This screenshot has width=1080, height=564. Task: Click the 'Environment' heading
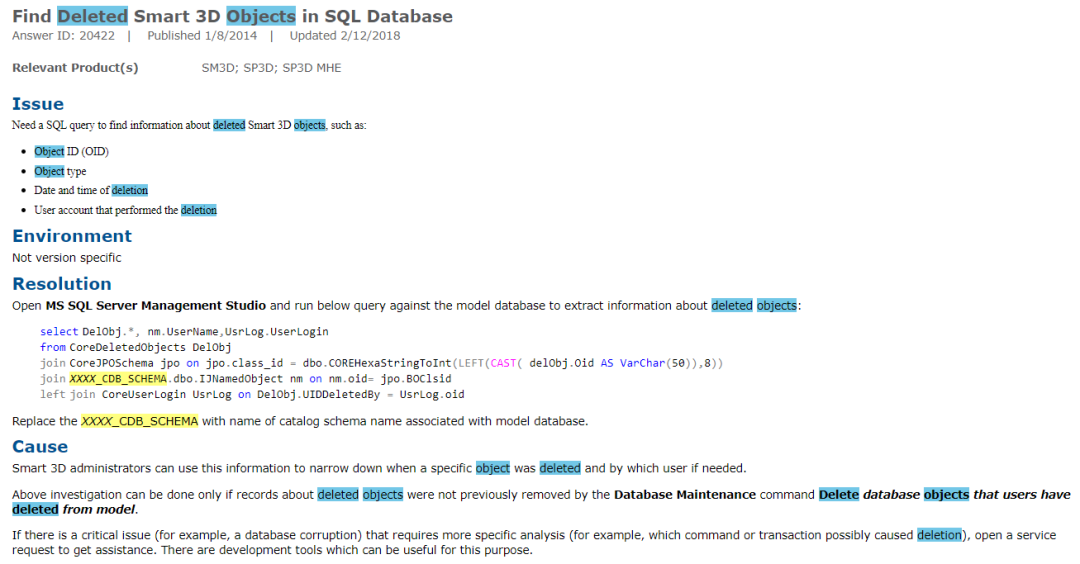point(72,236)
